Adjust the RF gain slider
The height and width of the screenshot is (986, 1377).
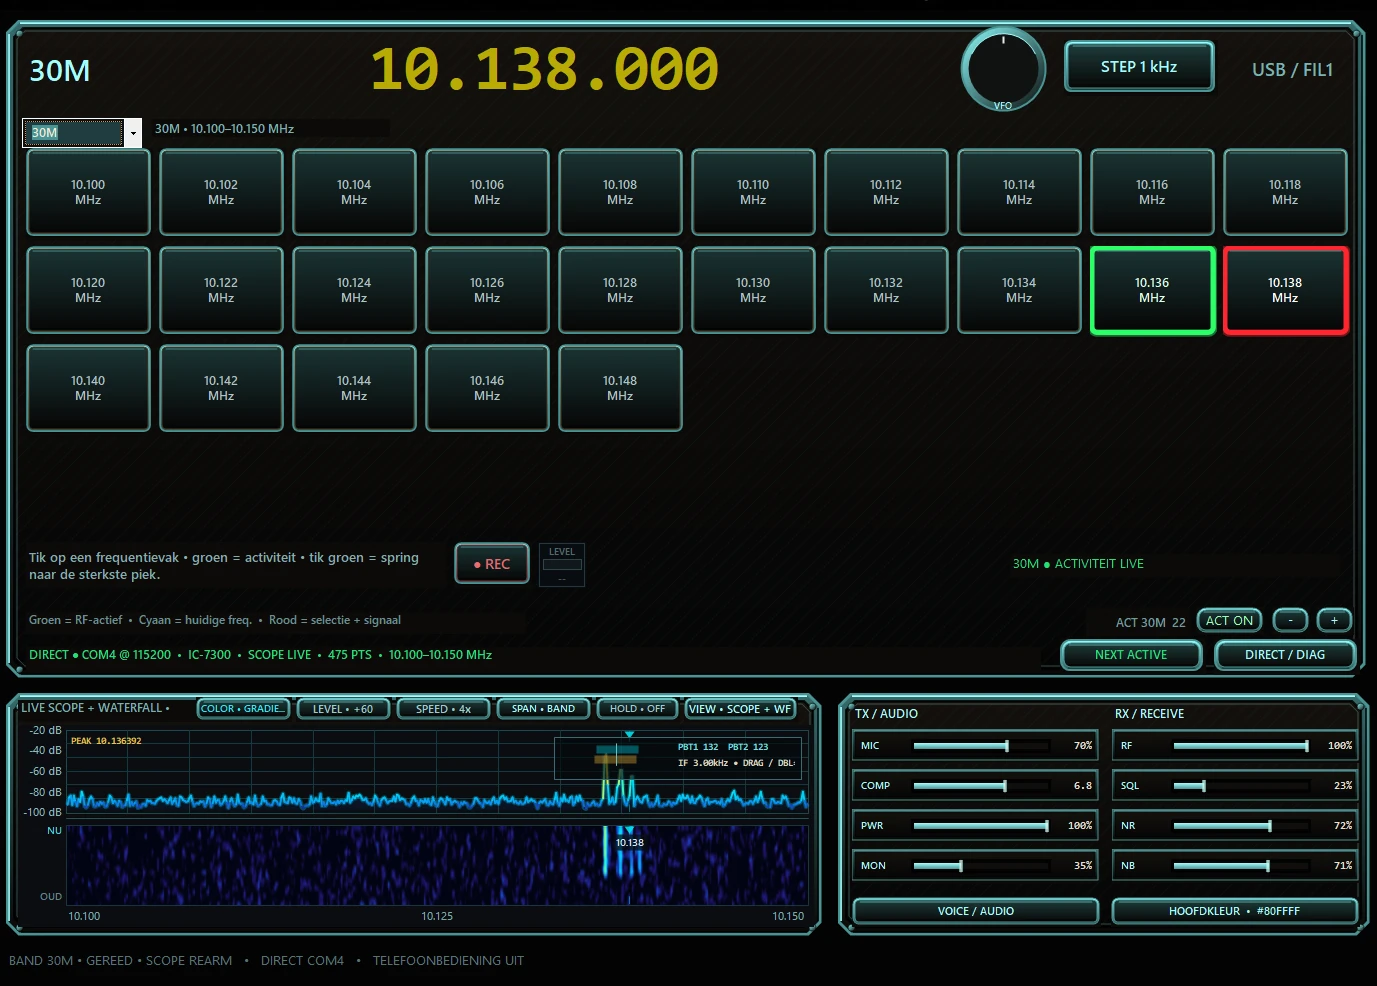pos(1241,746)
